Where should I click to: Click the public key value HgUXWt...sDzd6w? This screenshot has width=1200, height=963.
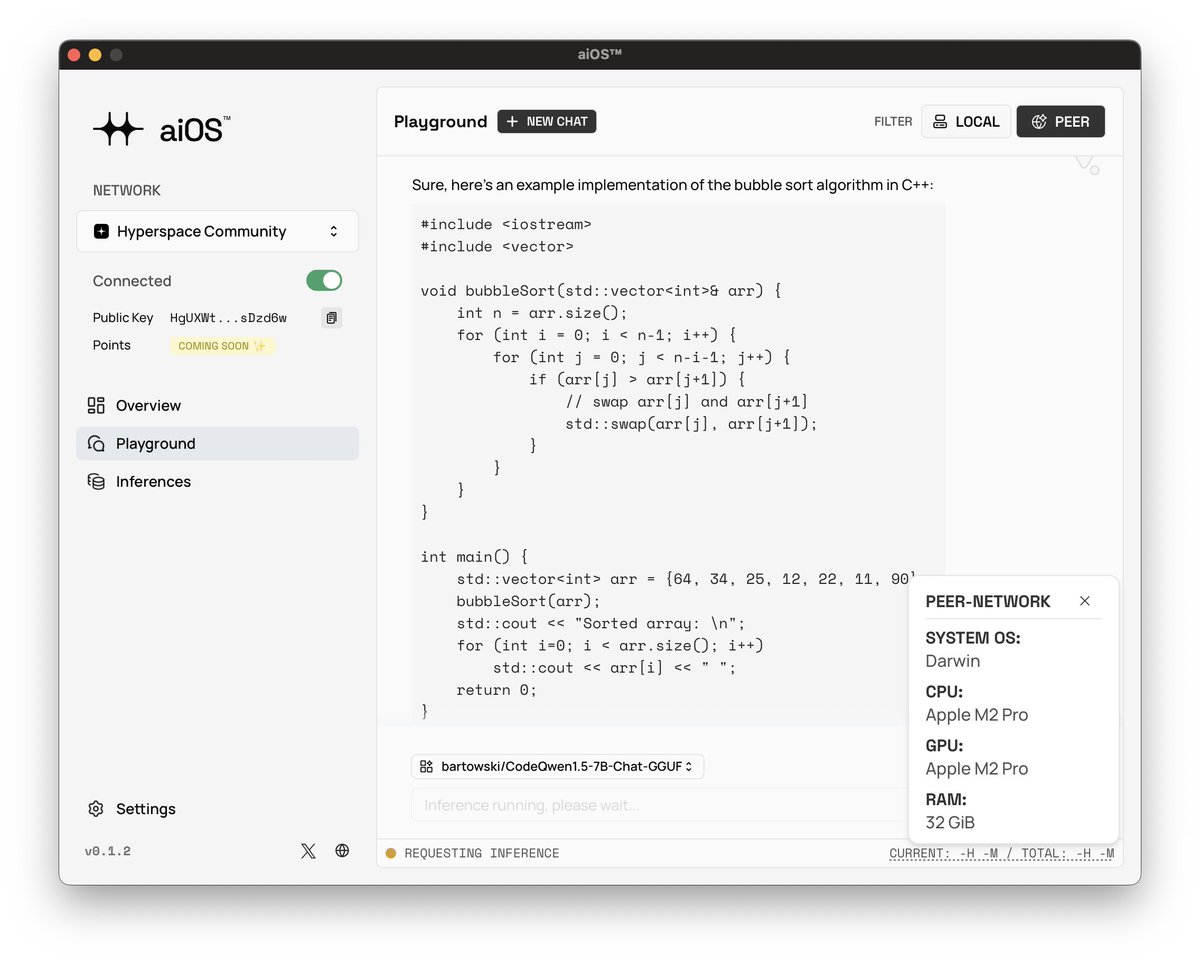[x=228, y=318]
